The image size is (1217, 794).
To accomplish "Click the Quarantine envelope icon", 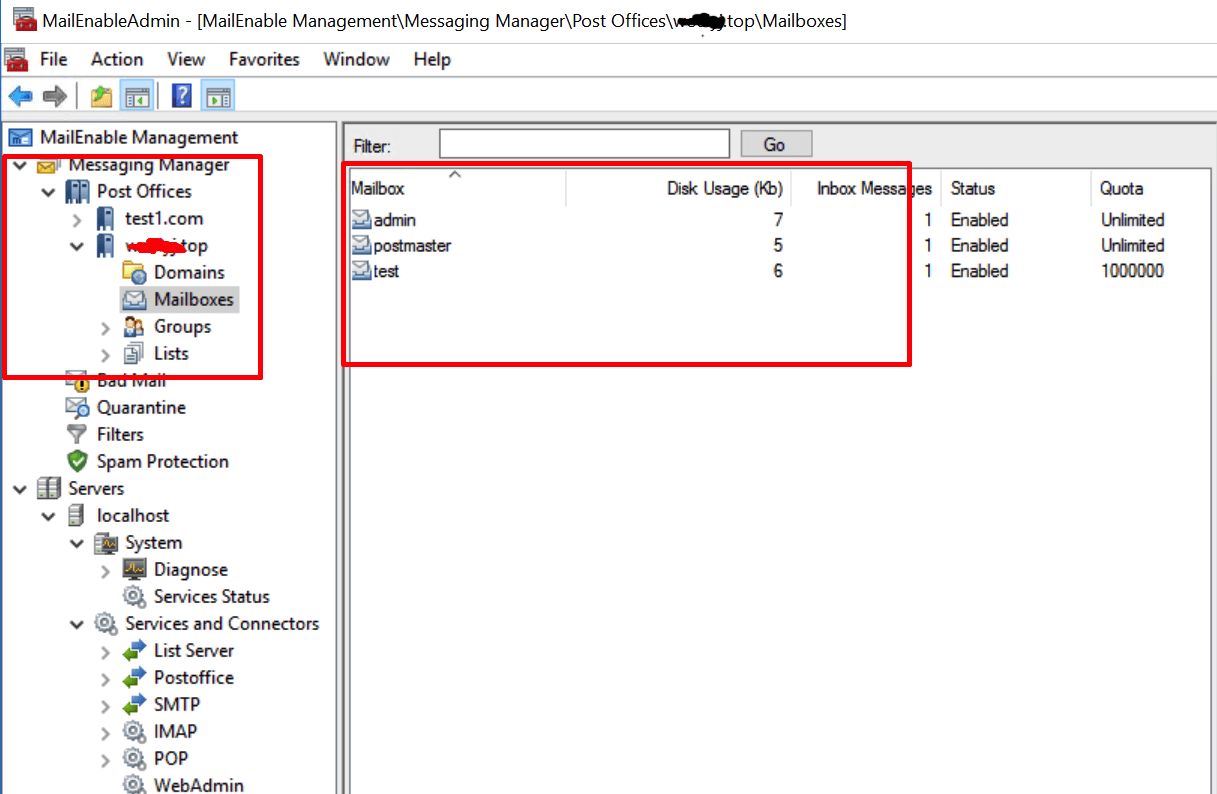I will tap(77, 407).
